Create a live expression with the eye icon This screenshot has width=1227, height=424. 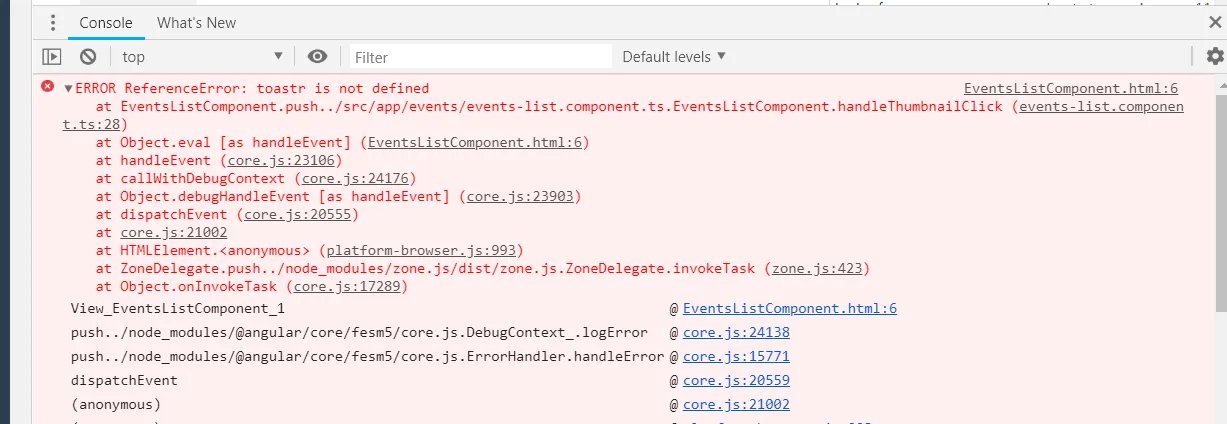click(318, 57)
